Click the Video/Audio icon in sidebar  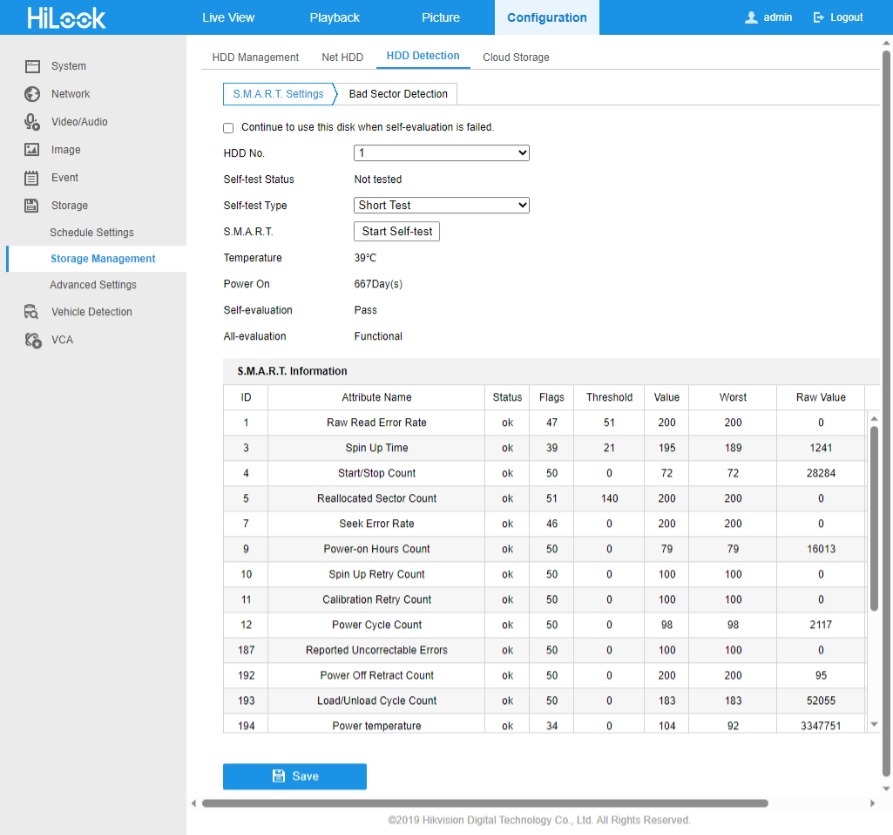32,122
